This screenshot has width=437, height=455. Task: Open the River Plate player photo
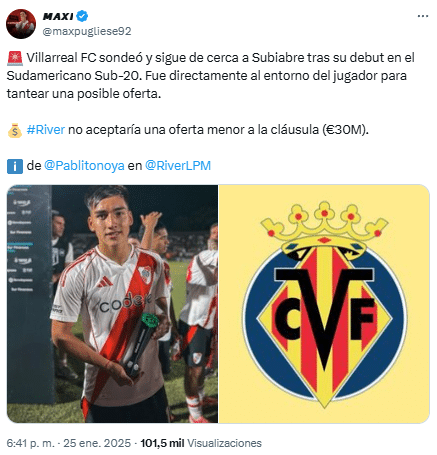pos(112,304)
